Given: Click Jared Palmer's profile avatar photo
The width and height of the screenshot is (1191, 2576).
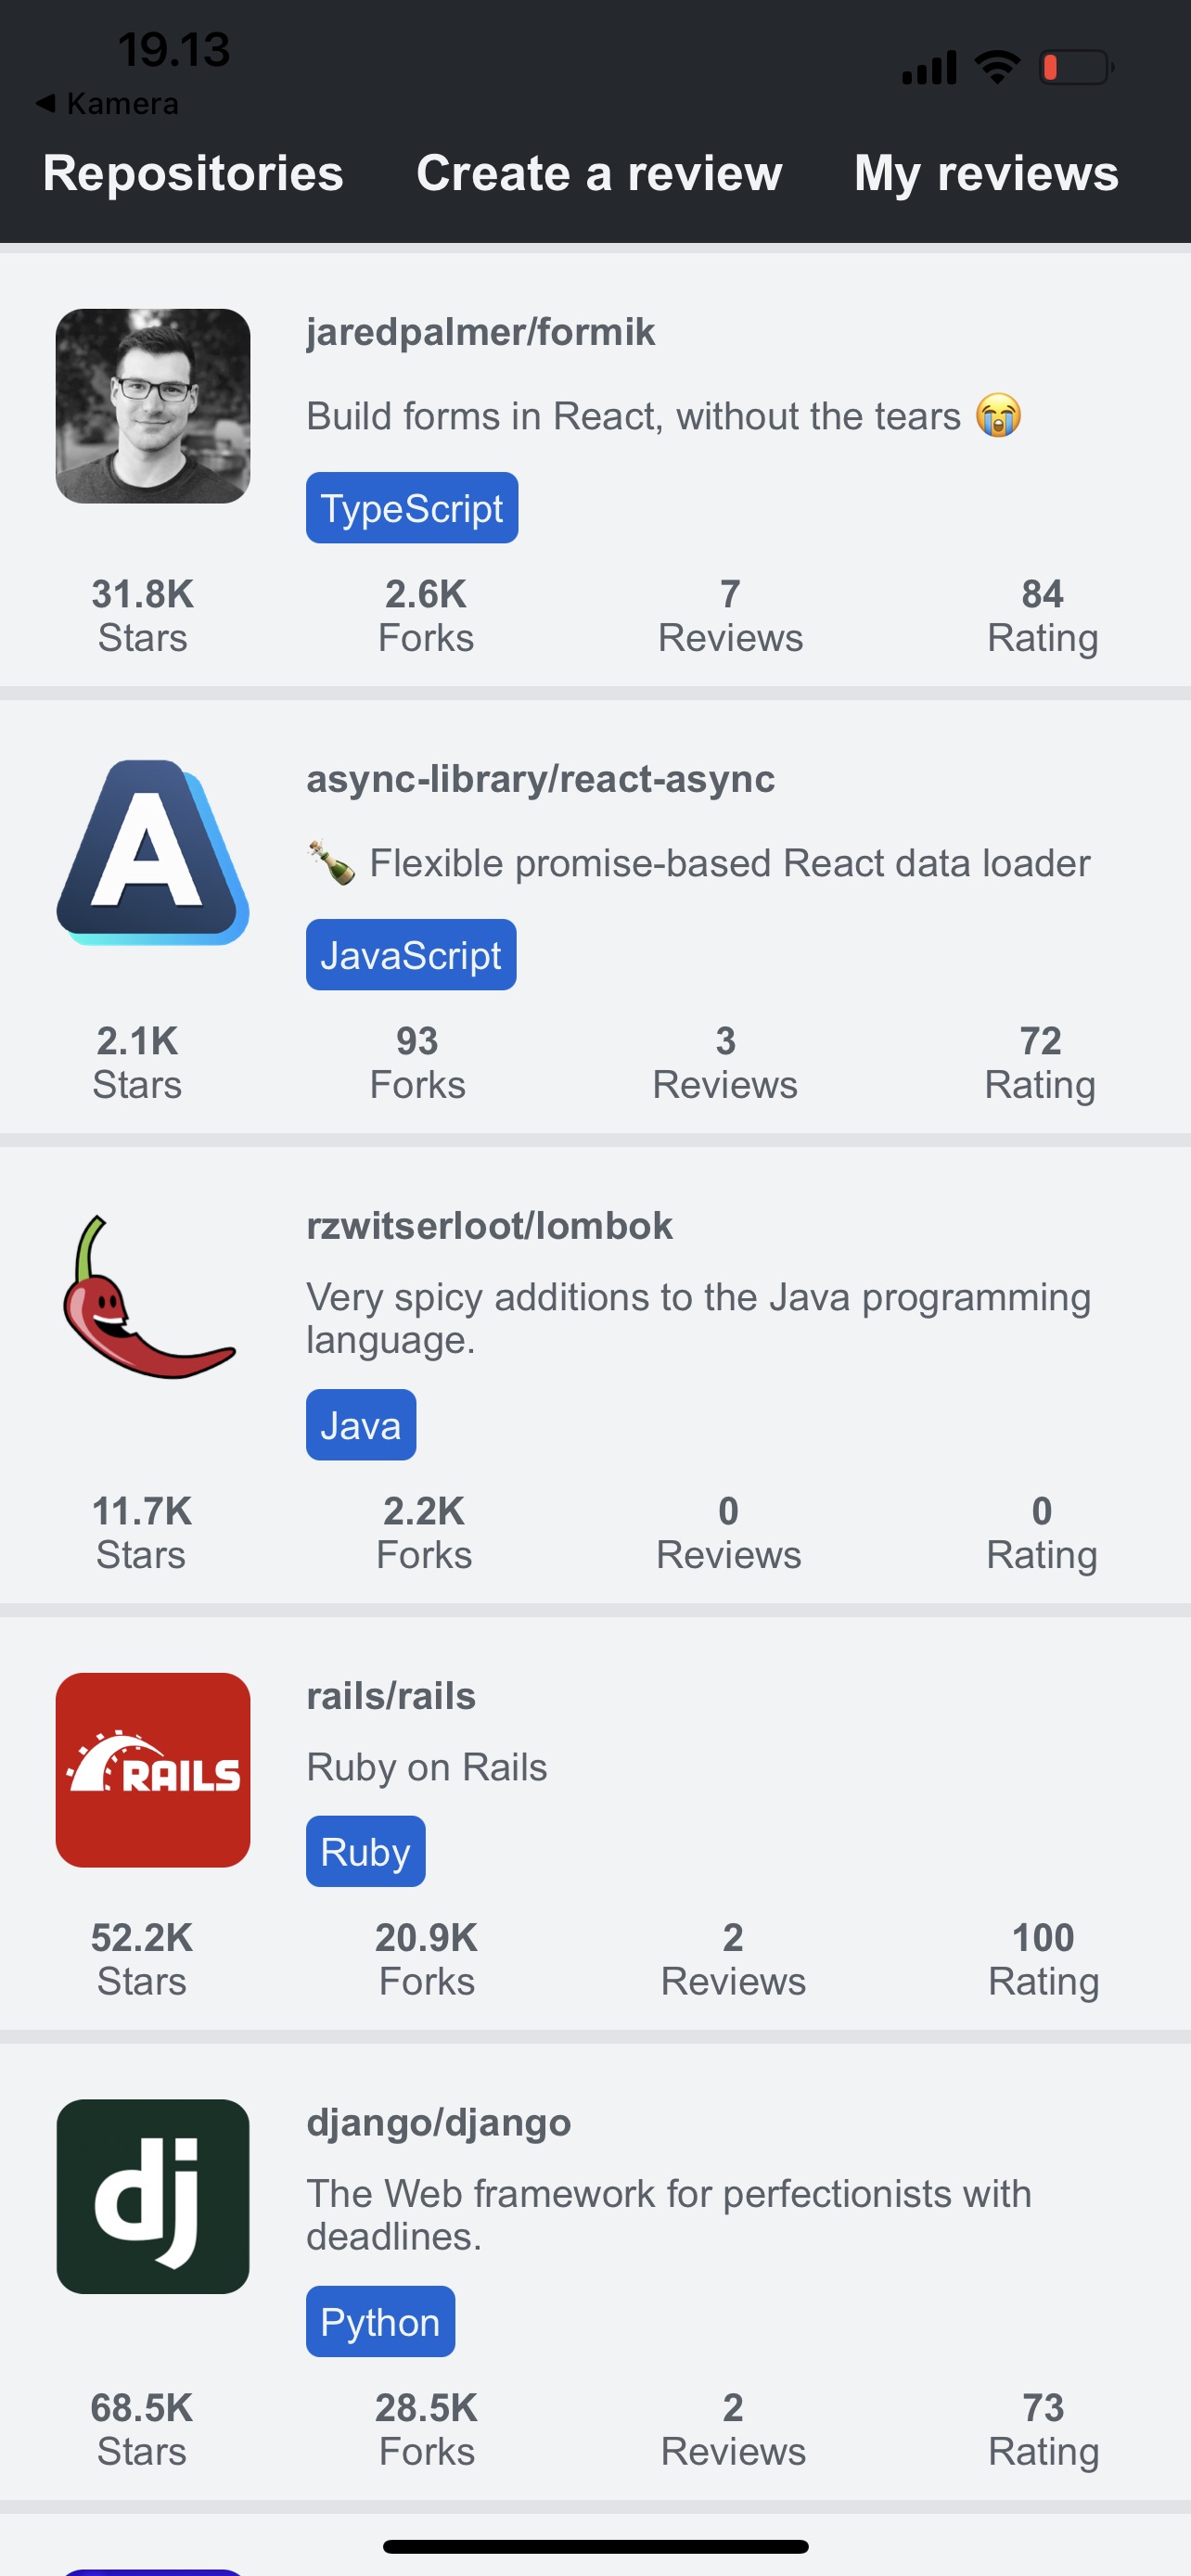Looking at the screenshot, I should point(152,403).
